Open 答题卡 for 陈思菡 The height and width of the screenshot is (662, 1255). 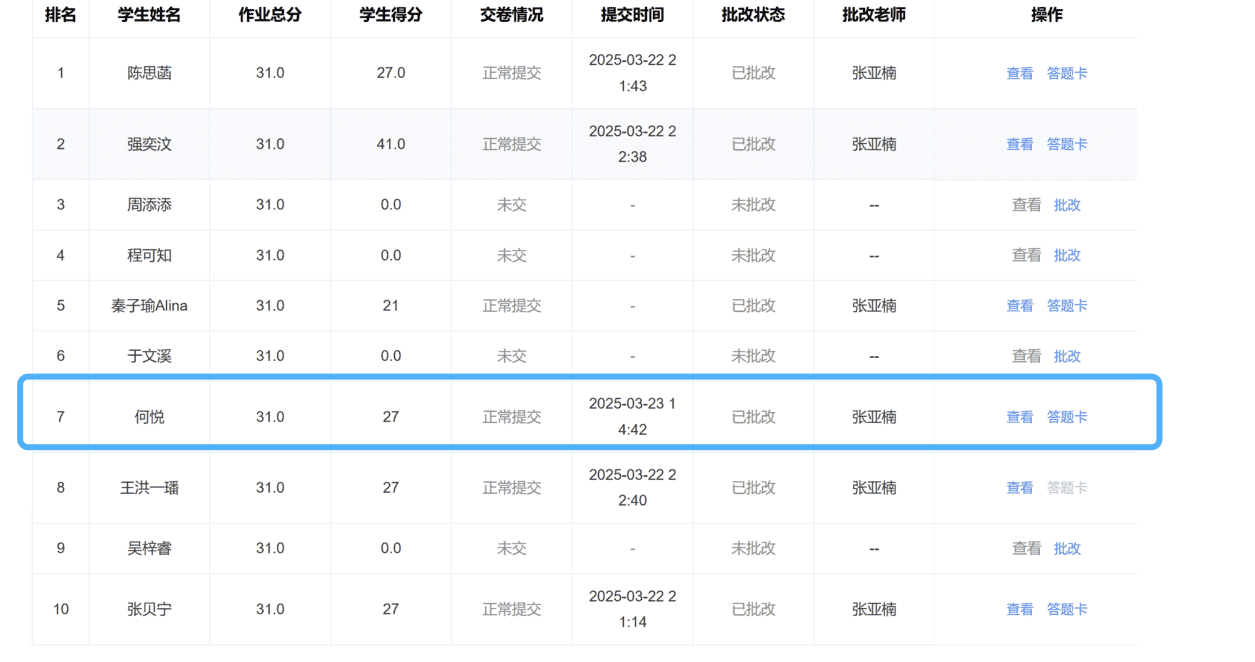[x=1067, y=74]
